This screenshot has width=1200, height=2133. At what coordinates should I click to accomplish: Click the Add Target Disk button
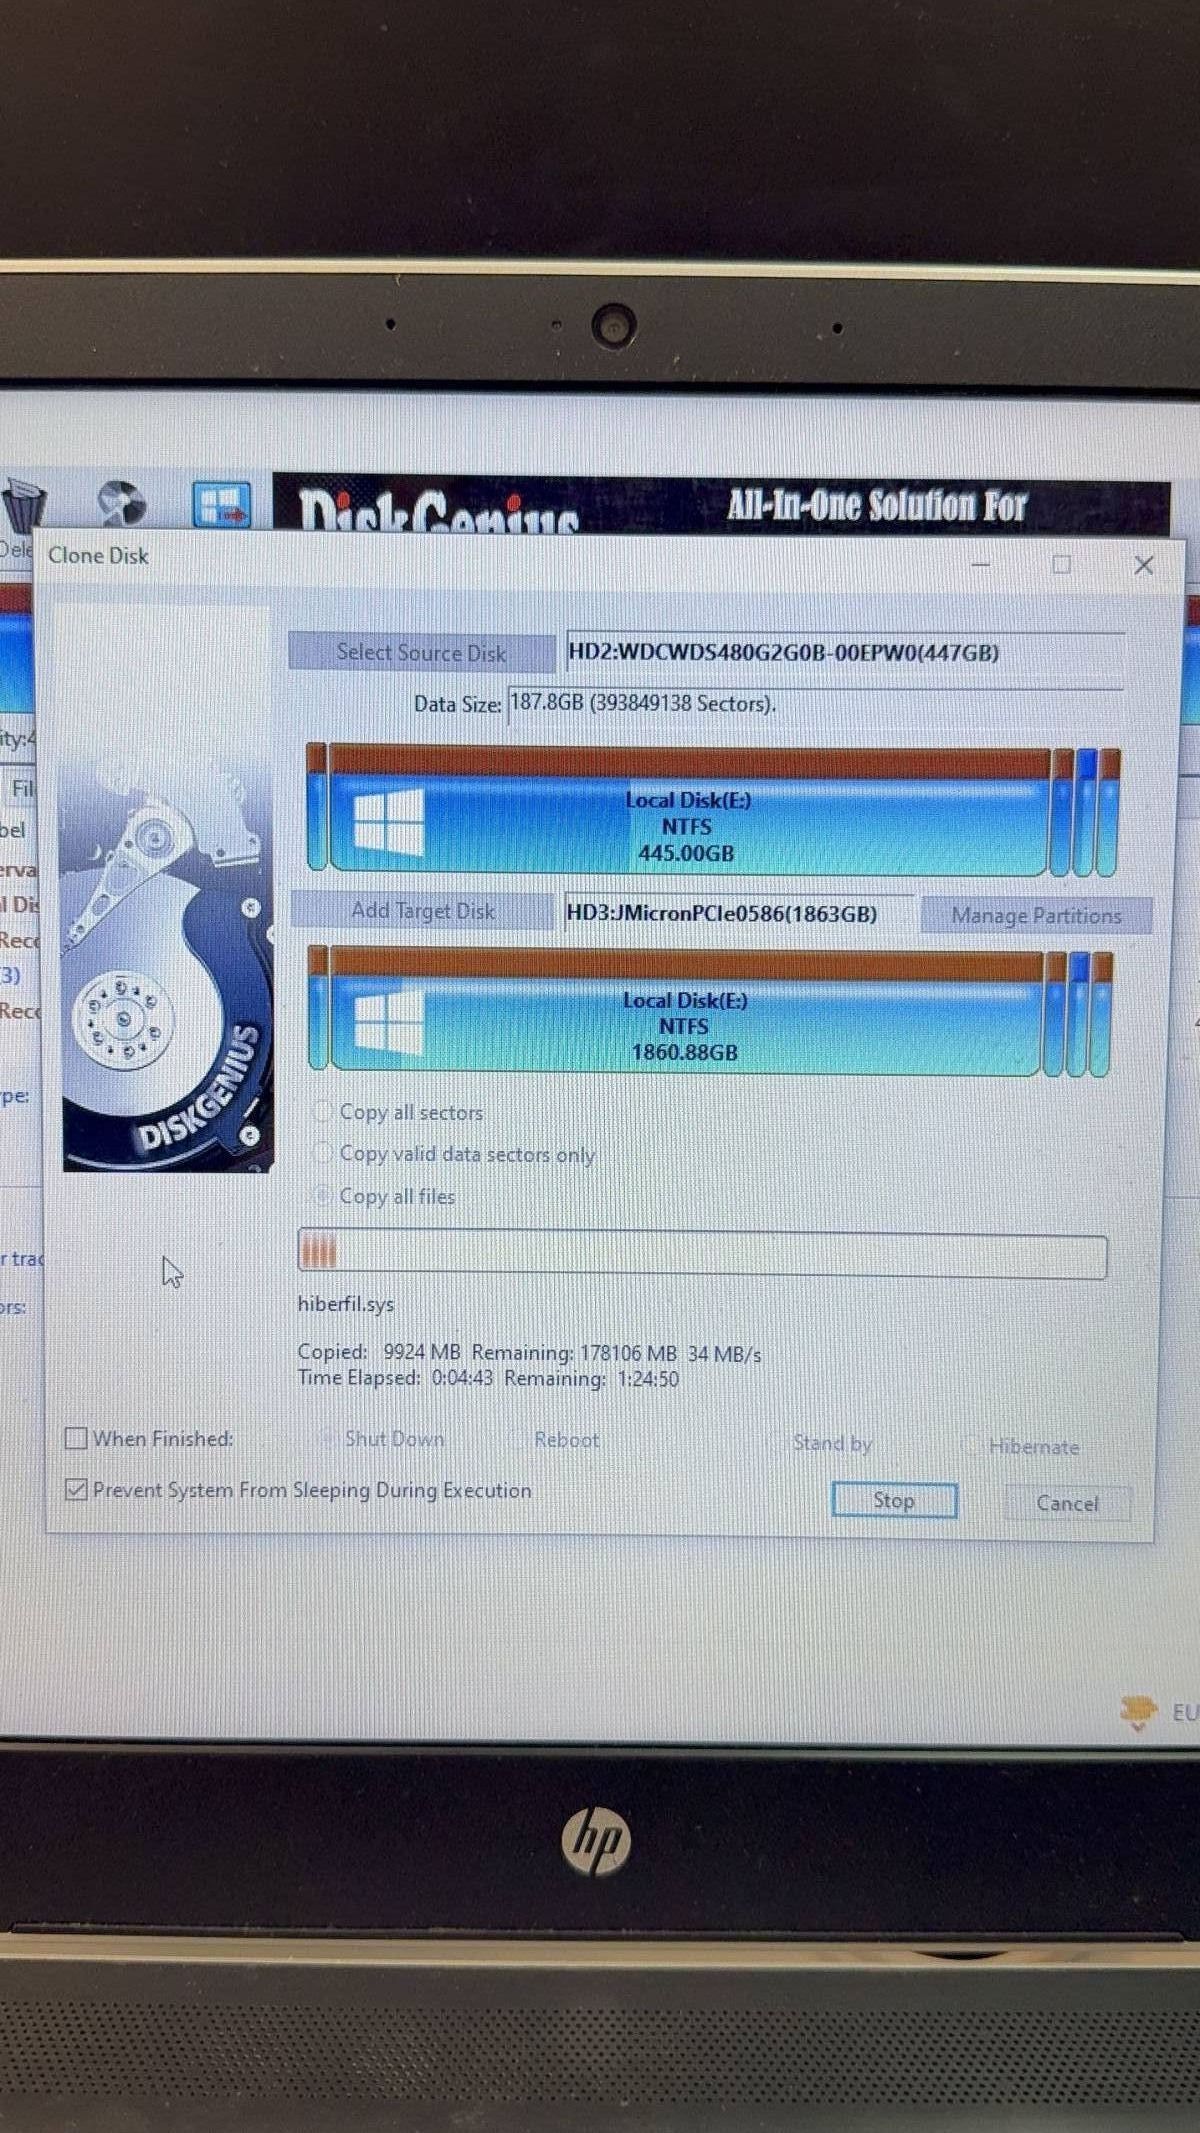point(422,911)
